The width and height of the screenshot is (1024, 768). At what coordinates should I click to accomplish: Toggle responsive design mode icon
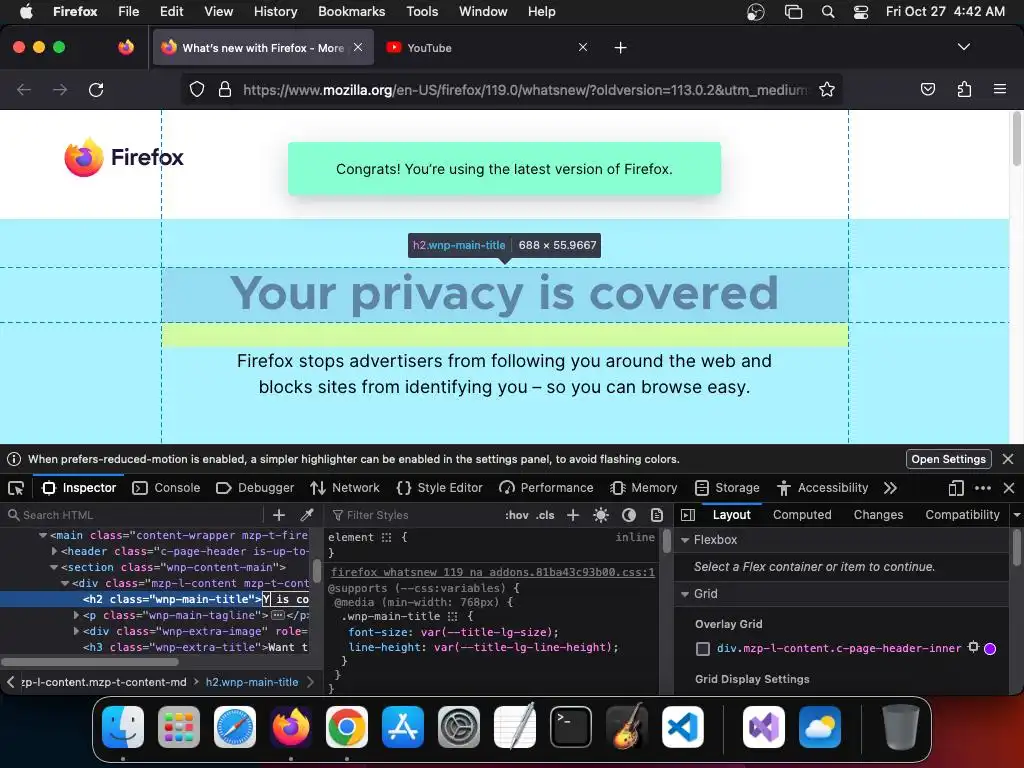[x=956, y=488]
